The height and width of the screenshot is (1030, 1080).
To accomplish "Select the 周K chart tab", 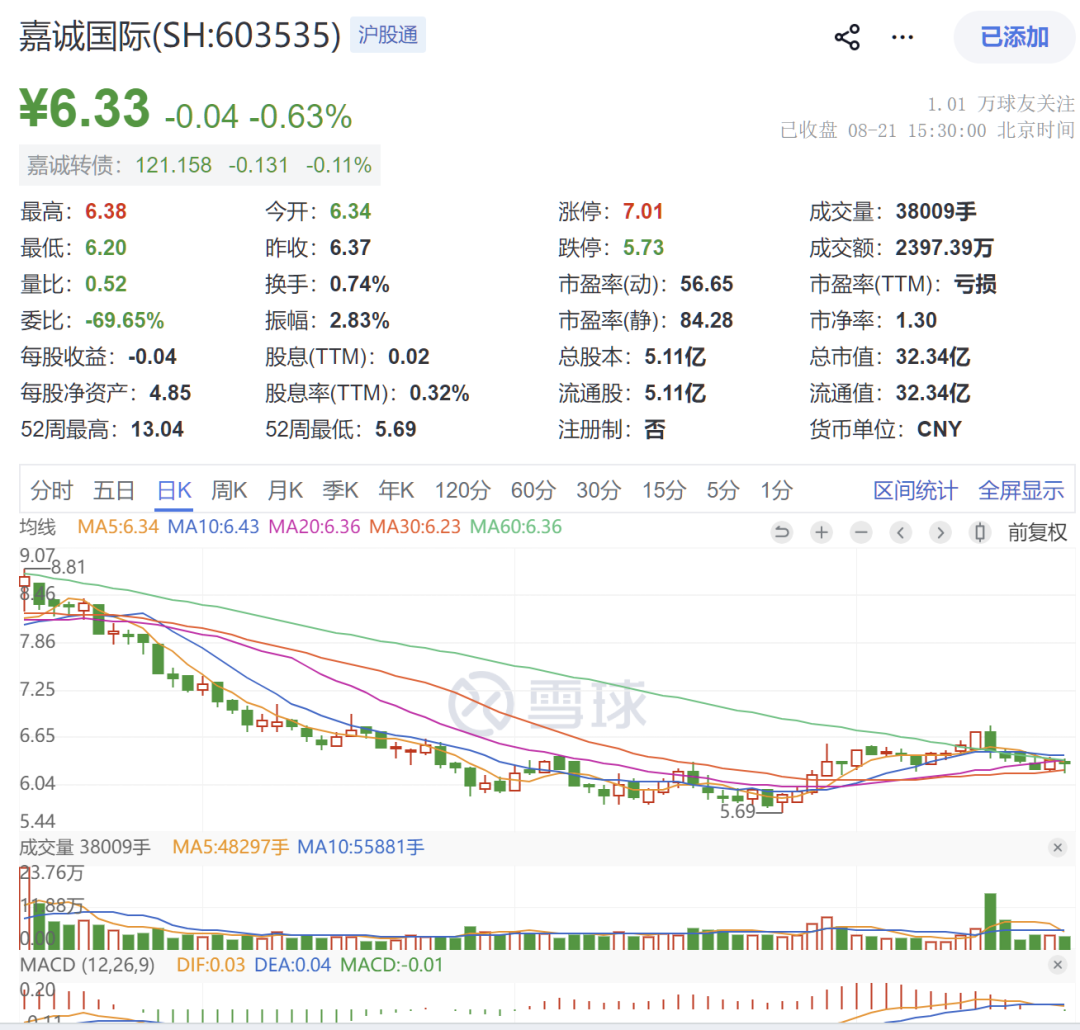I will coord(229,491).
